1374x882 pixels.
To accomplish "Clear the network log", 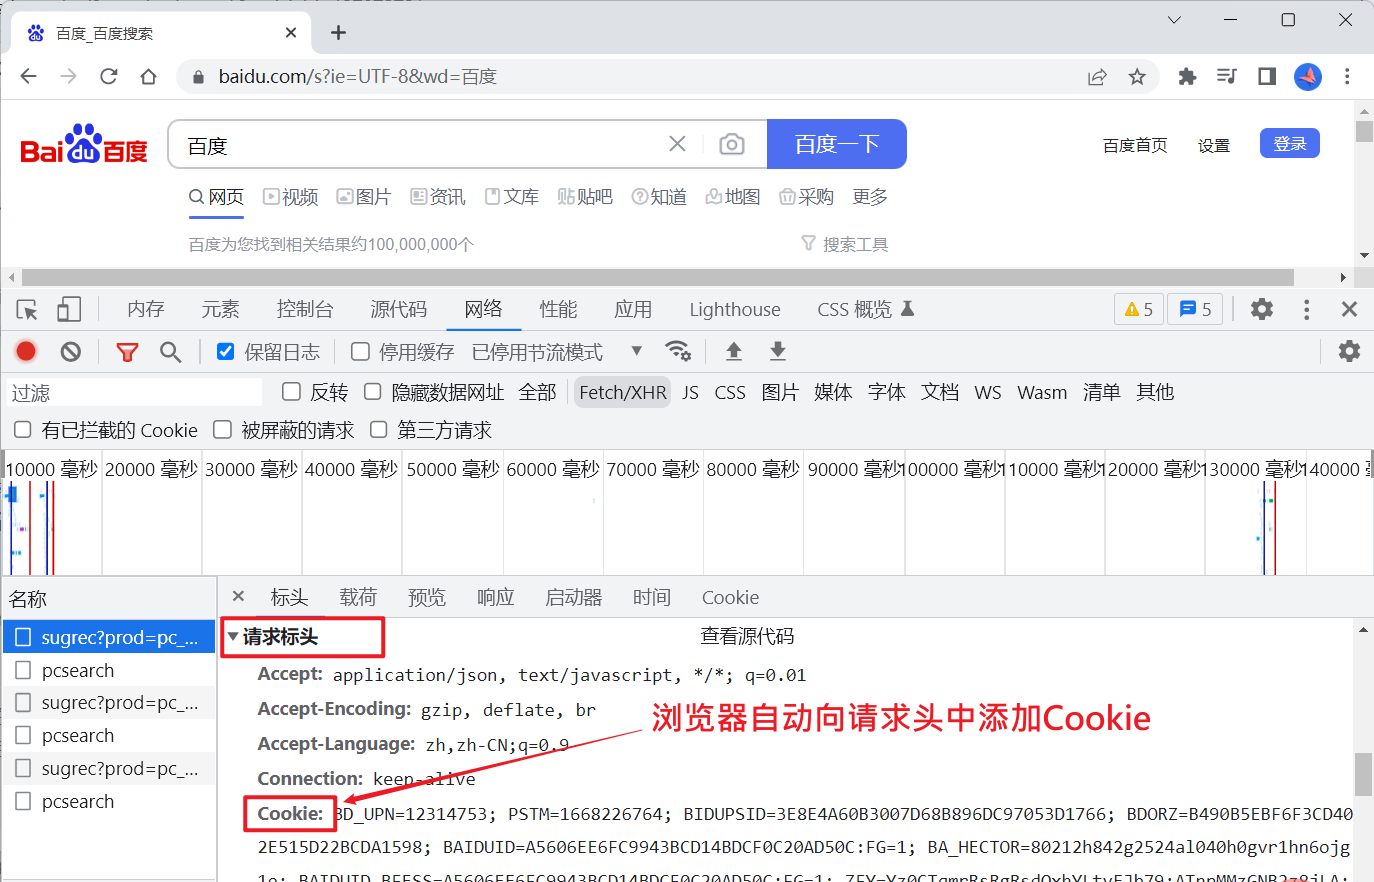I will 70,351.
